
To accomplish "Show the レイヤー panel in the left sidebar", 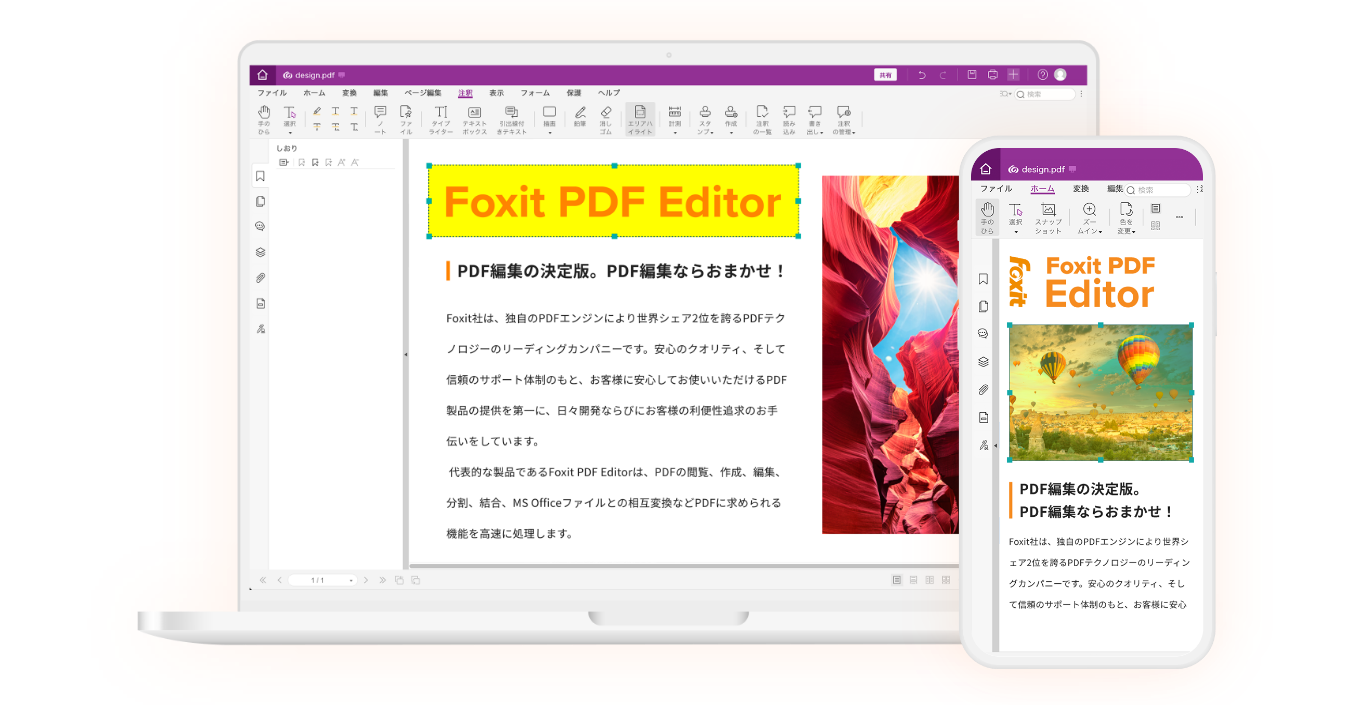I will [x=261, y=253].
